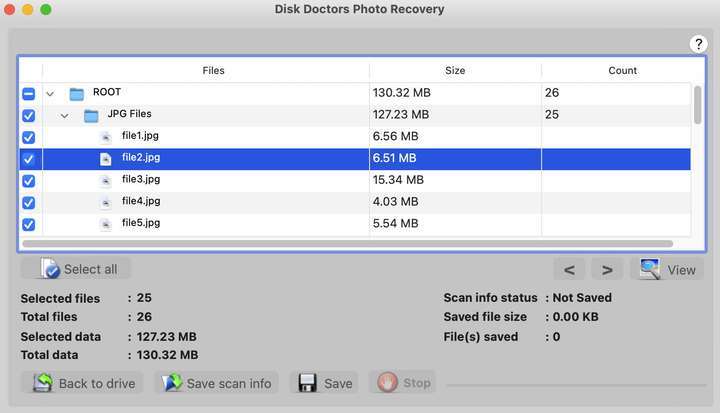Screen dimensions: 720x413
Task: Sort by the Count column header
Action: coord(623,71)
